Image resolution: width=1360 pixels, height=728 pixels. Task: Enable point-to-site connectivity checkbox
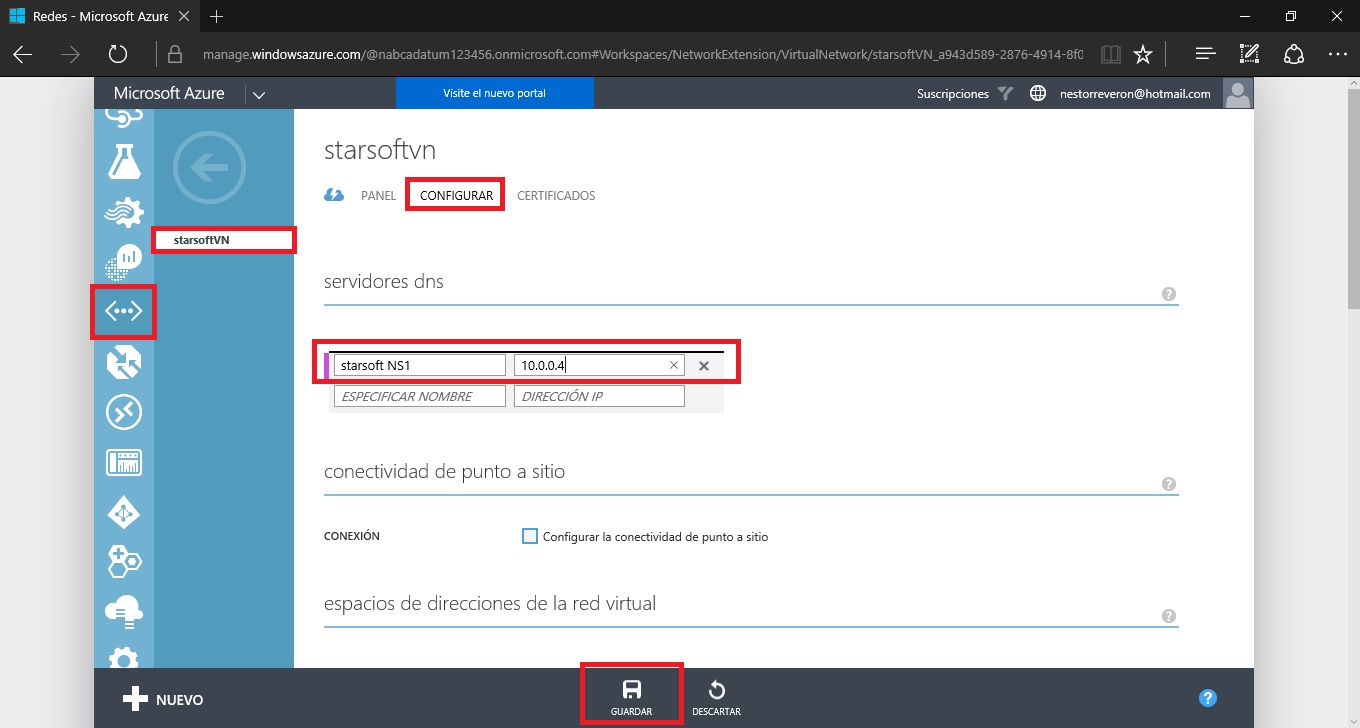pyautogui.click(x=530, y=536)
